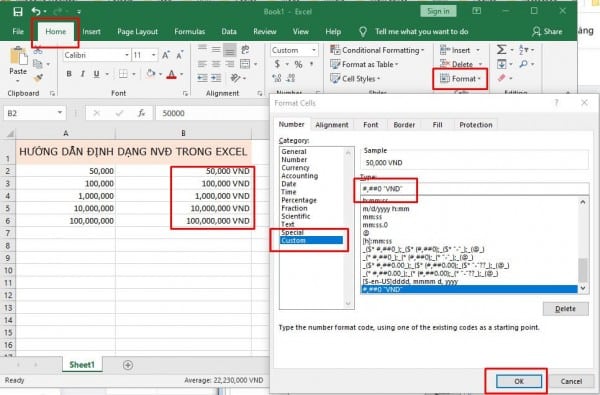
Task: Click the Clear eraser icon
Action: (502, 78)
